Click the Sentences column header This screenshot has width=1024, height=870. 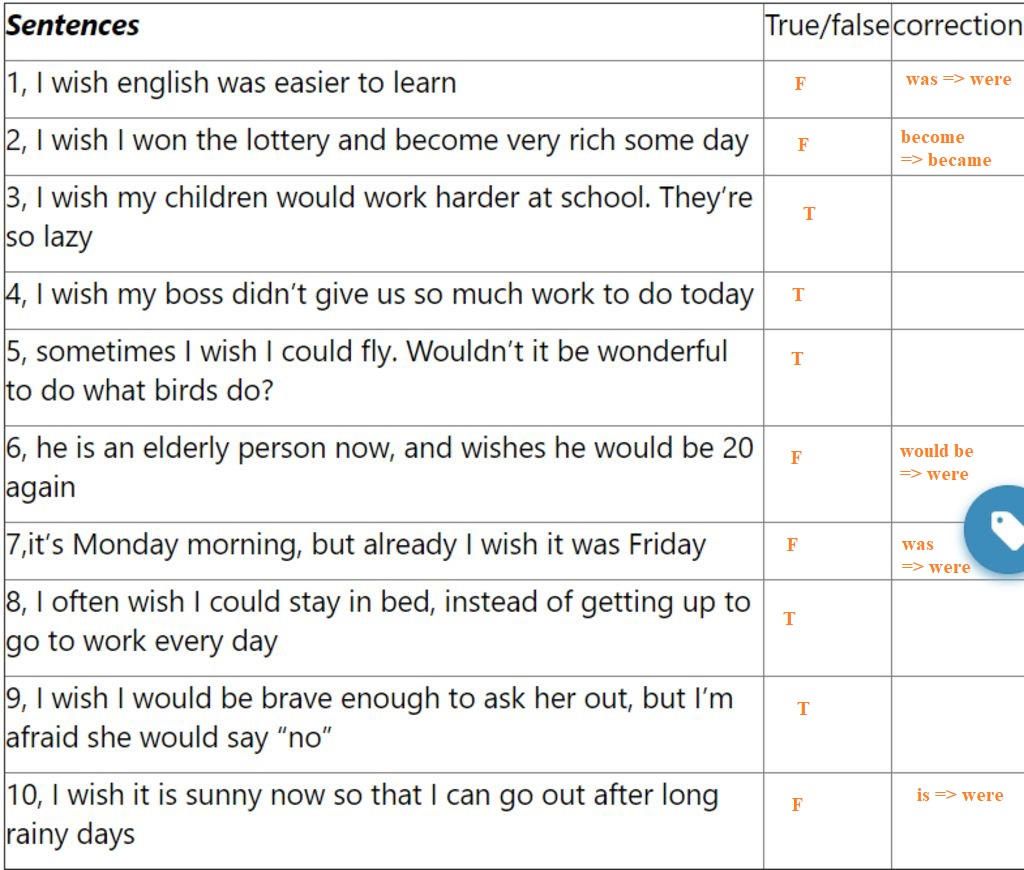72,25
